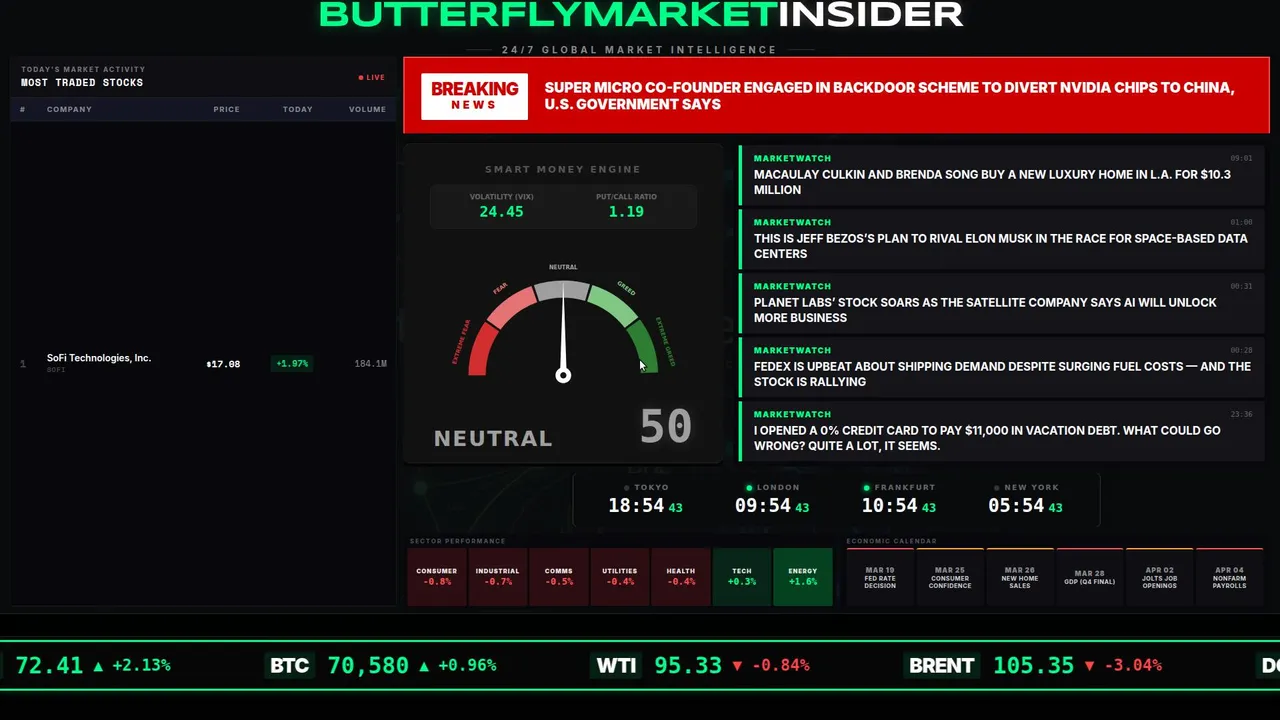This screenshot has width=1280, height=720.
Task: Open the FedEx shipping demand story
Action: point(1002,366)
